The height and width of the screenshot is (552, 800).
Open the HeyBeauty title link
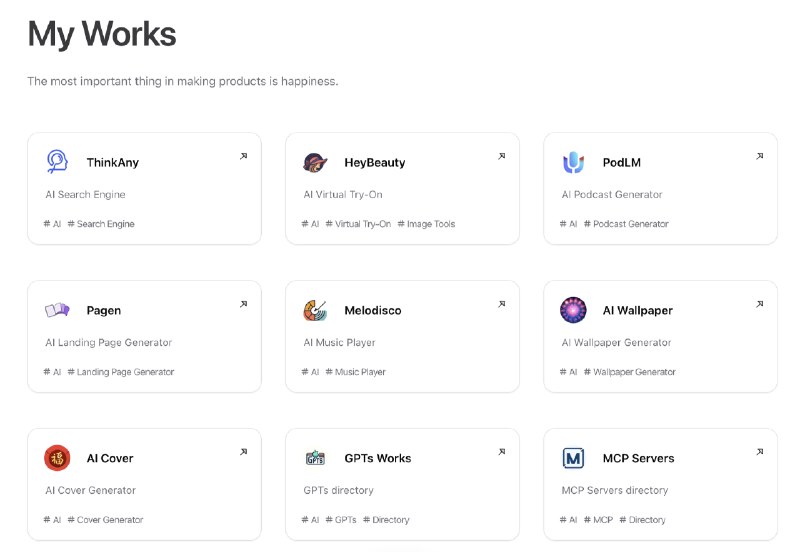pyautogui.click(x=374, y=162)
